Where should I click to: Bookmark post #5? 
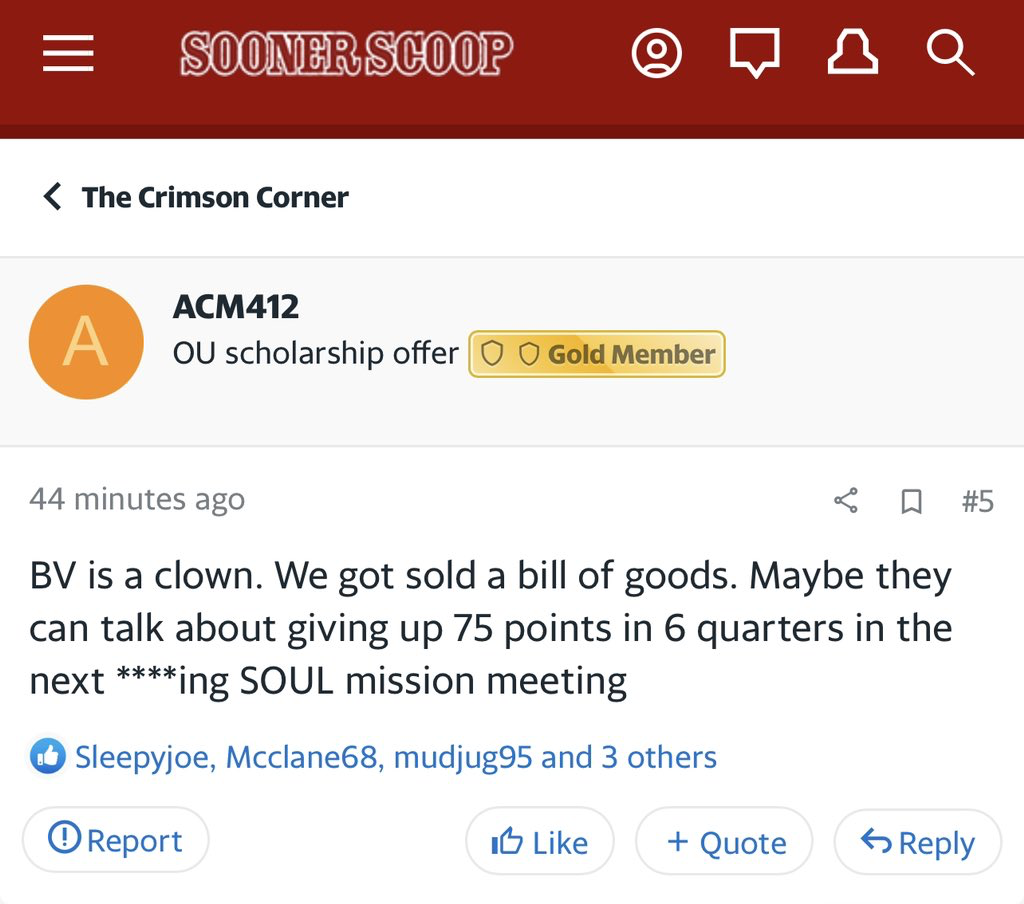coord(911,501)
